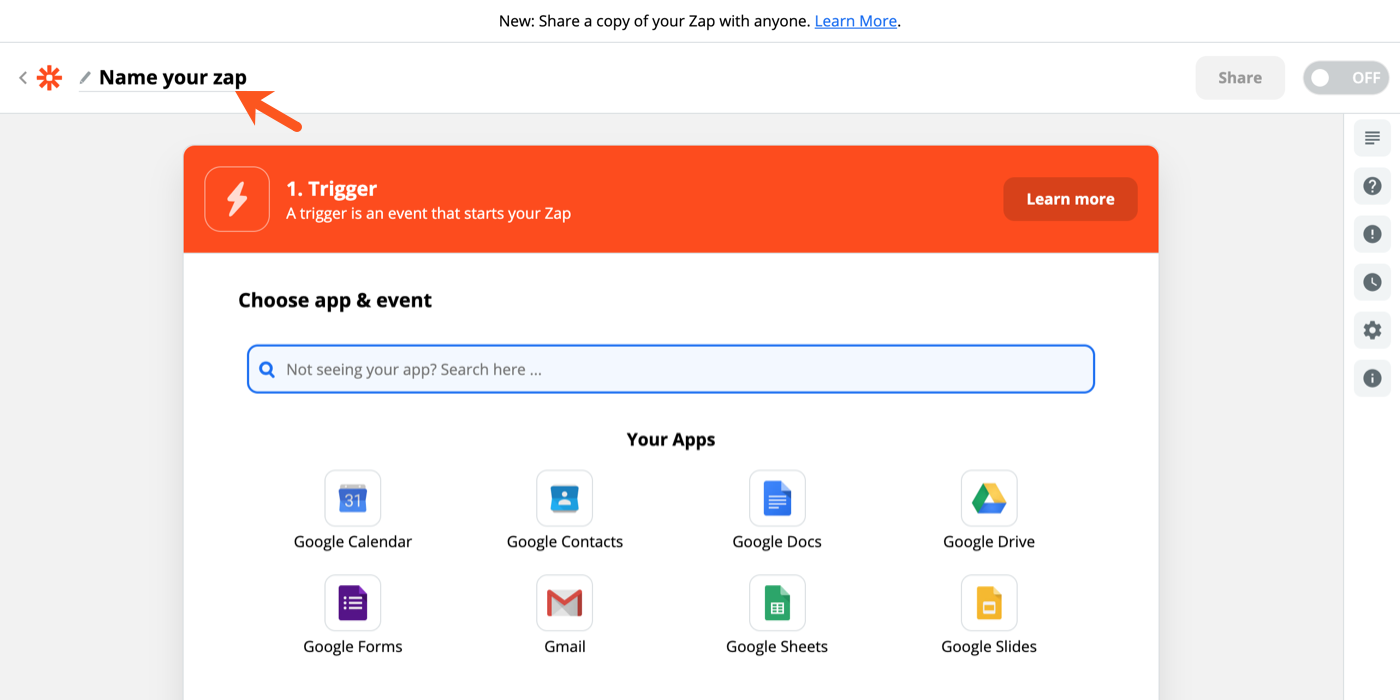The height and width of the screenshot is (700, 1400).
Task: Select Google Forms from Your Apps
Action: pyautogui.click(x=352, y=602)
